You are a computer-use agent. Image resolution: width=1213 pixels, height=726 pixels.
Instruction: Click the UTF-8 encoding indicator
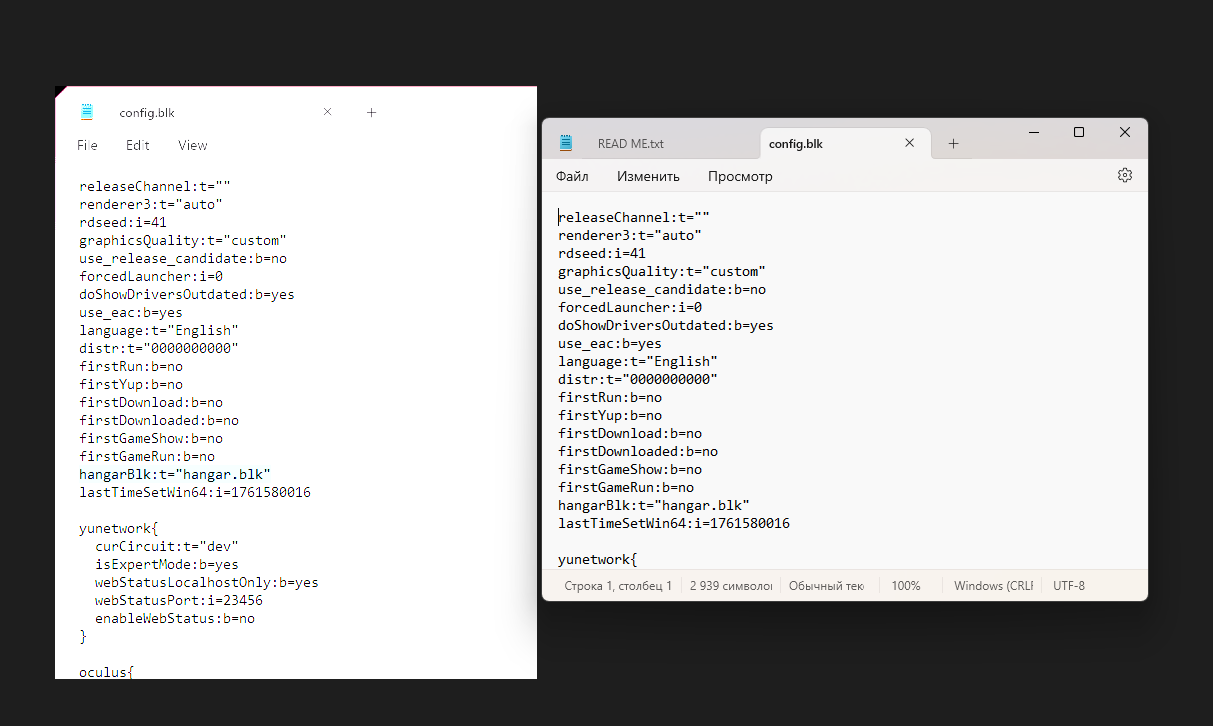1068,585
